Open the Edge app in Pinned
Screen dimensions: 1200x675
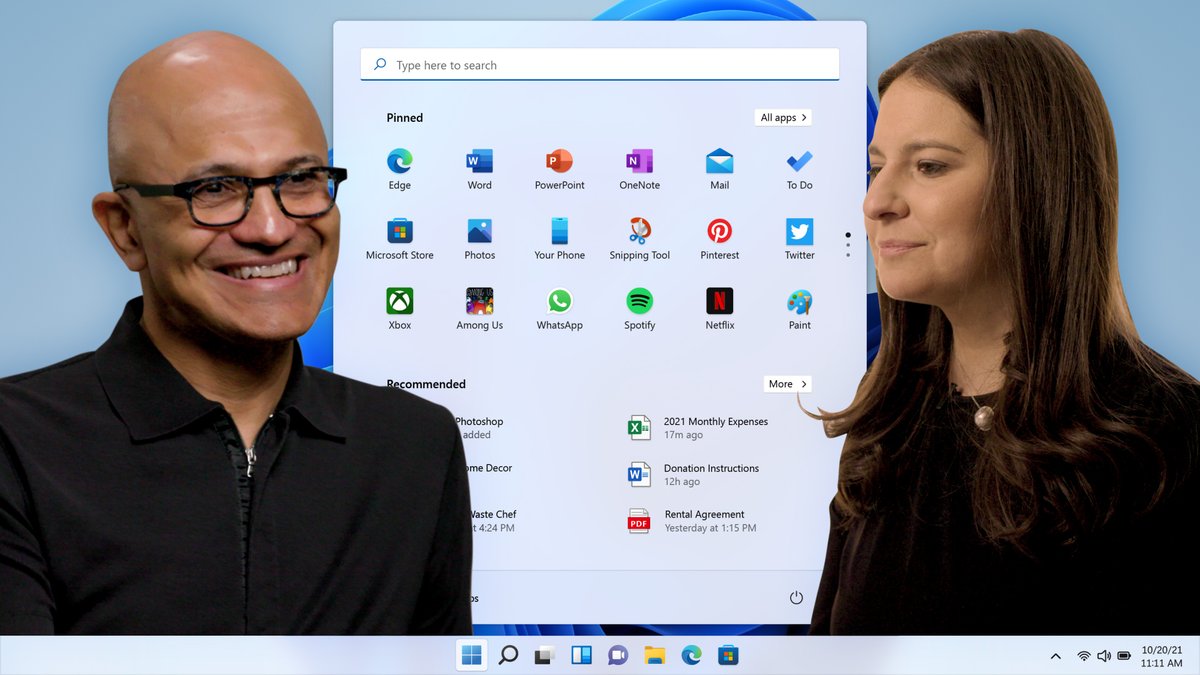pyautogui.click(x=399, y=168)
